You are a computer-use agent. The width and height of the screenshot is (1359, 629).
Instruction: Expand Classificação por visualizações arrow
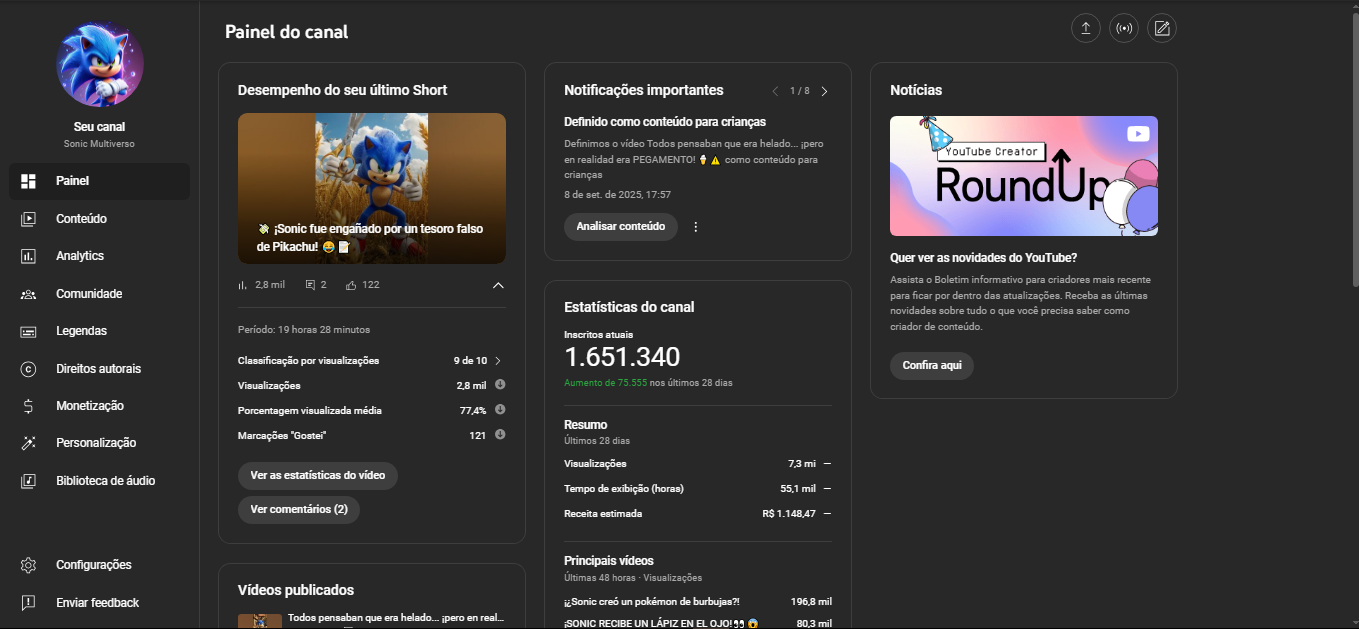pos(498,361)
